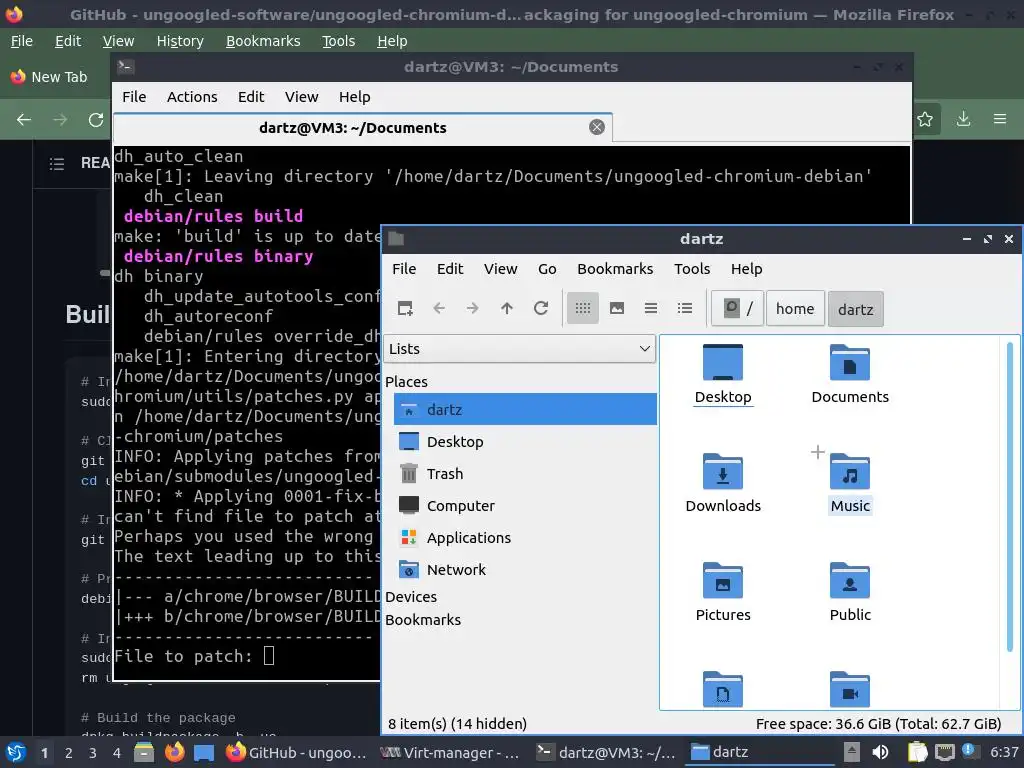
Task: Open the terminal's Help menu
Action: click(x=355, y=97)
